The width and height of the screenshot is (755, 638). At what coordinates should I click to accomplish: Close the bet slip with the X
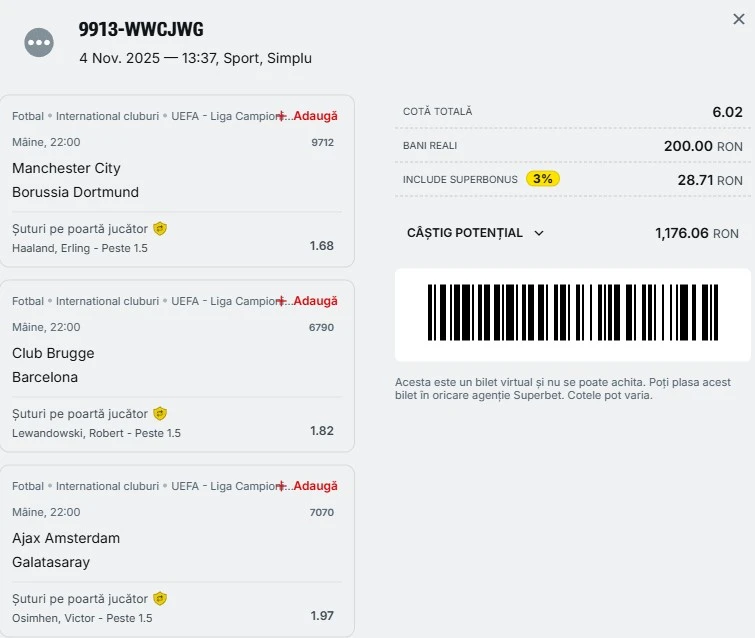click(738, 19)
